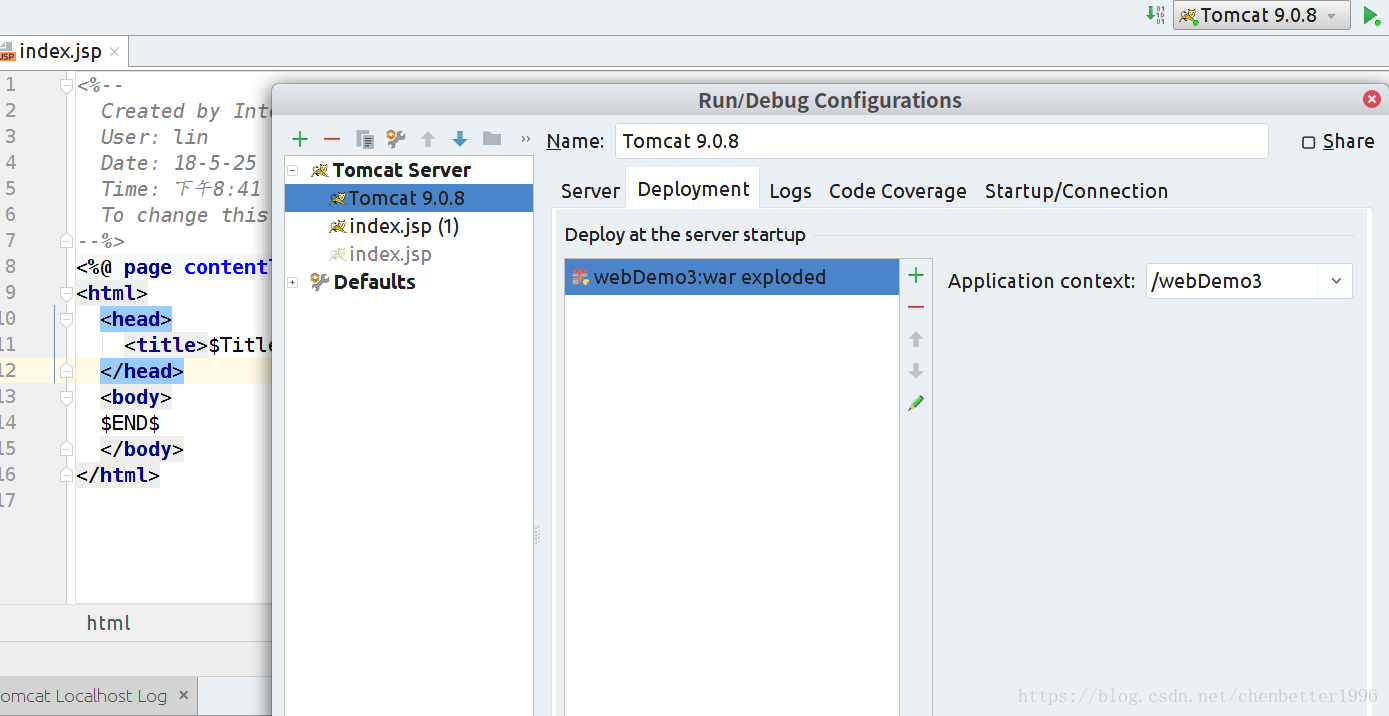1389x716 pixels.
Task: Click the Defaults tree item label
Action: 374,282
